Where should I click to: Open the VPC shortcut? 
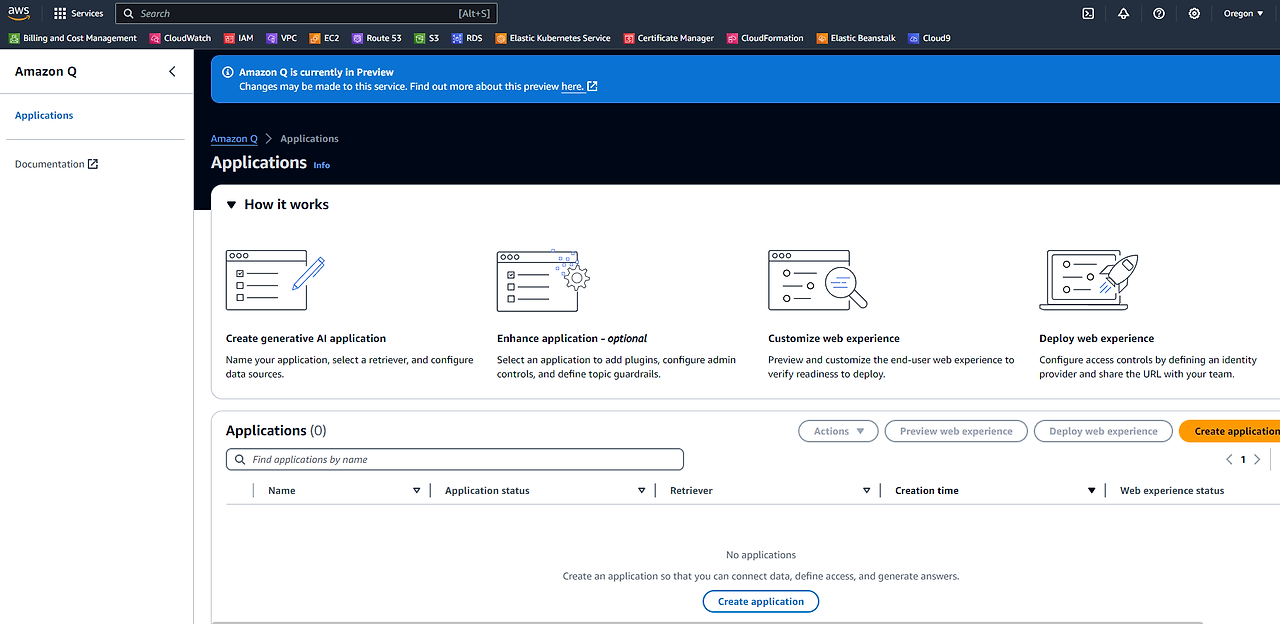click(282, 38)
